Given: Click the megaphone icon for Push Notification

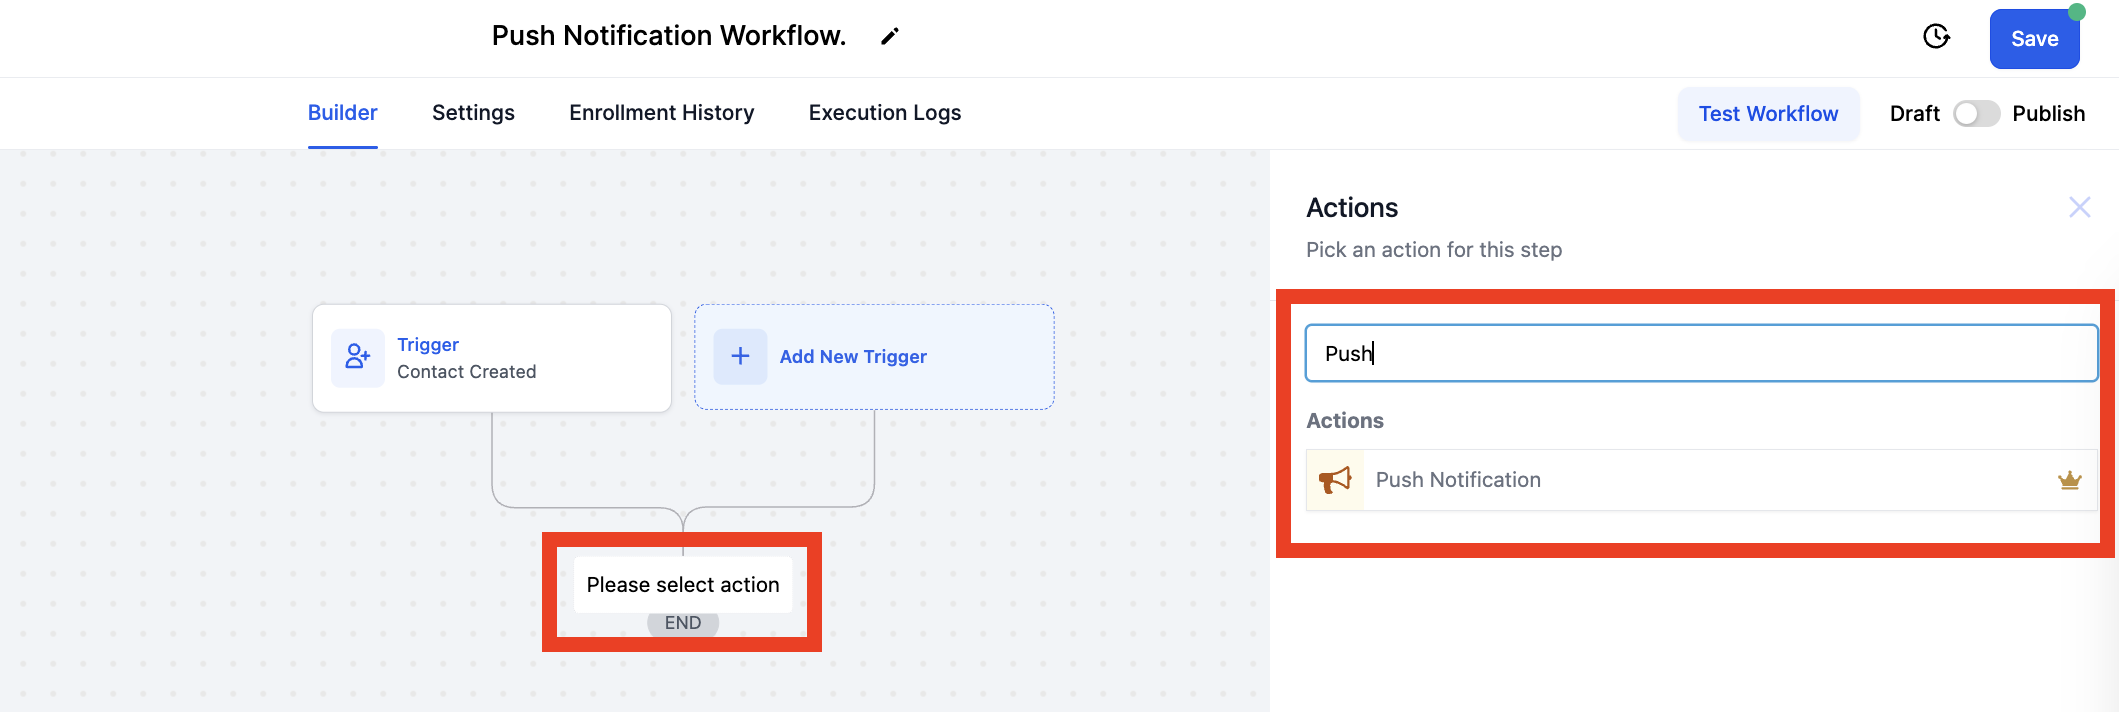Looking at the screenshot, I should pos(1335,480).
